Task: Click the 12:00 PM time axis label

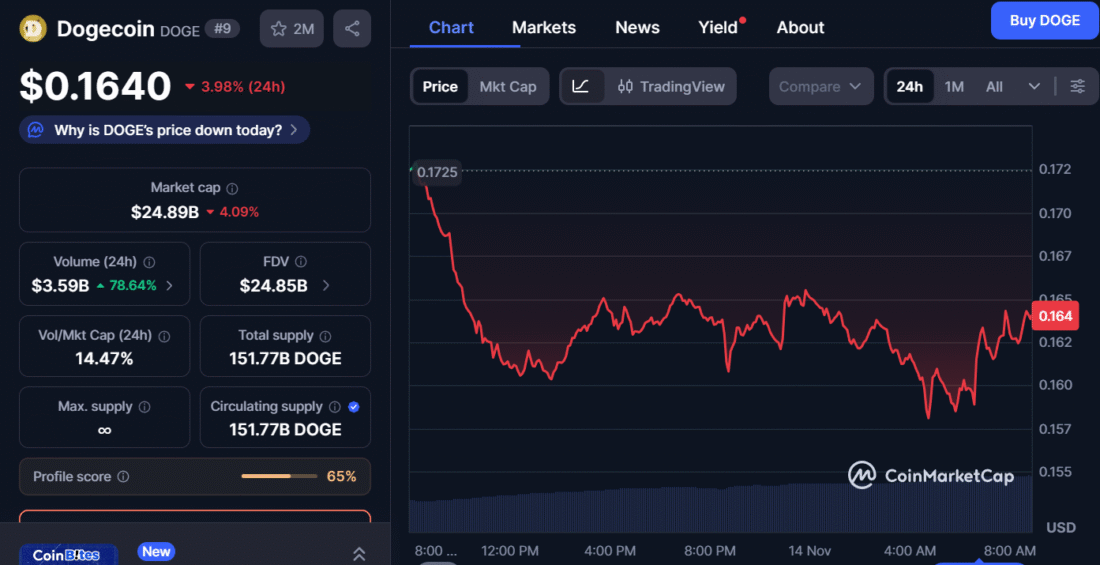Action: [509, 550]
